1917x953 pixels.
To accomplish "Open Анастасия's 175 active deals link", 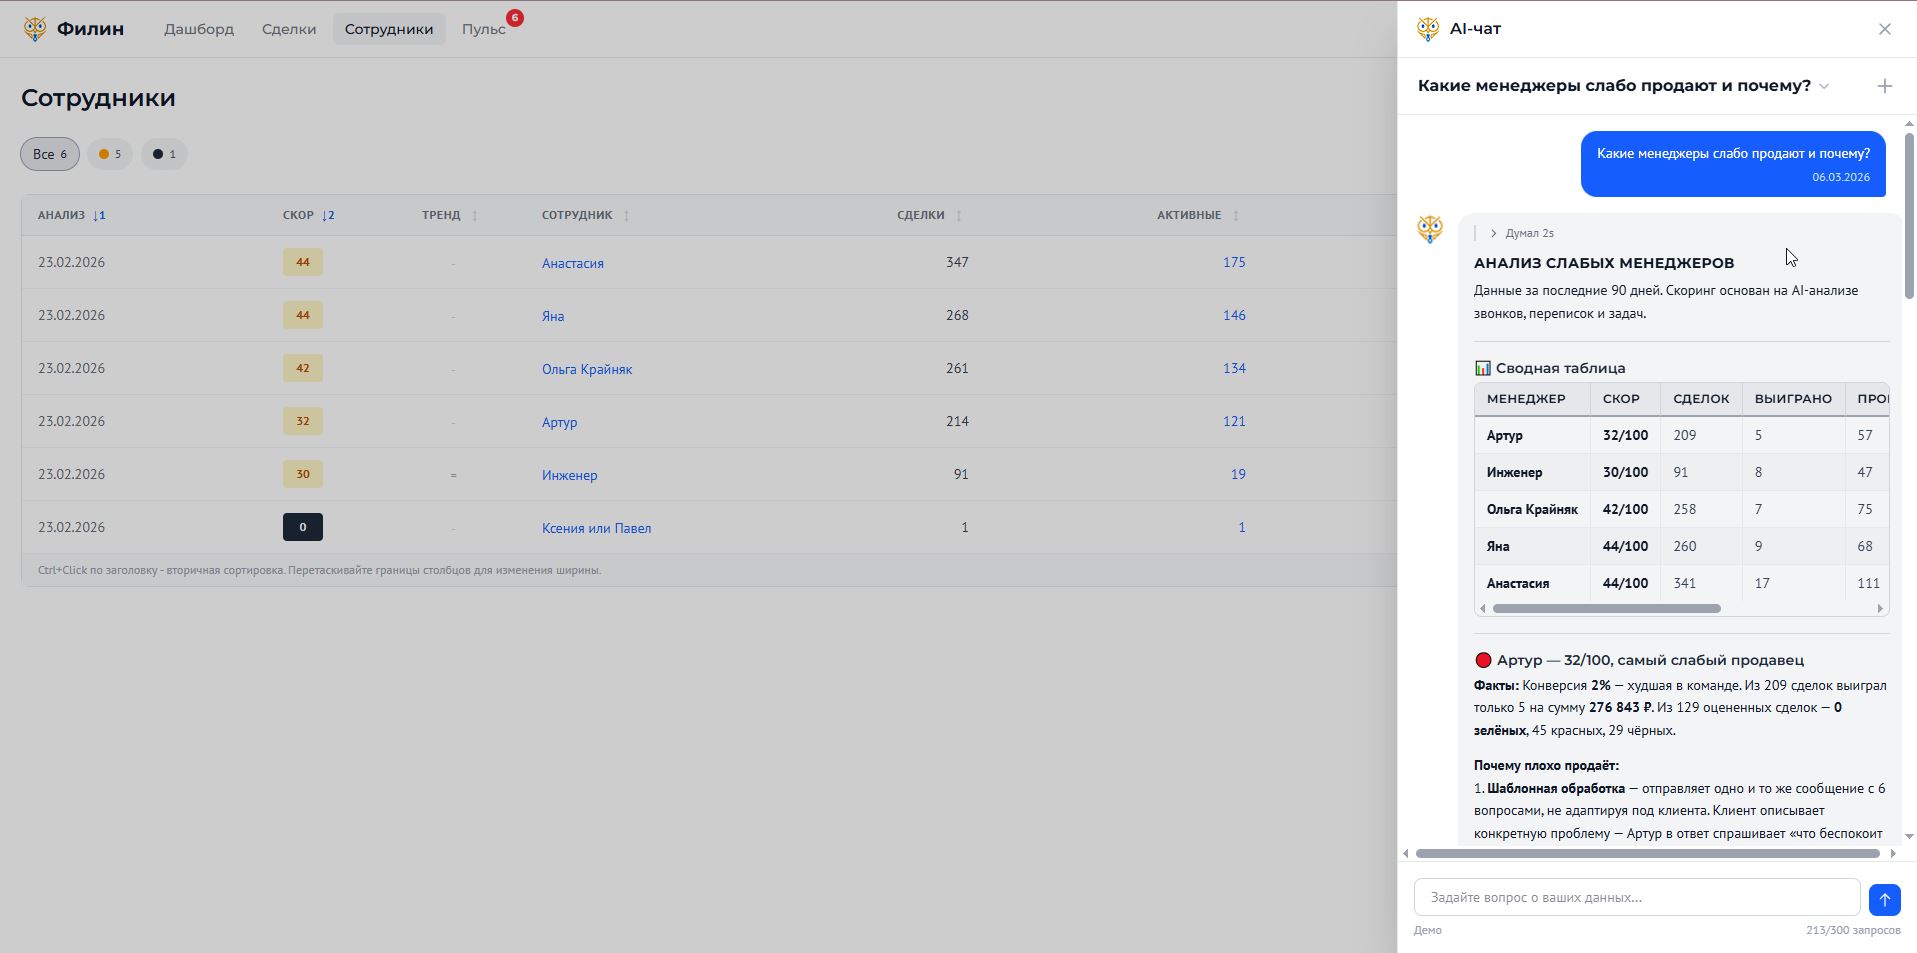I will (x=1233, y=262).
